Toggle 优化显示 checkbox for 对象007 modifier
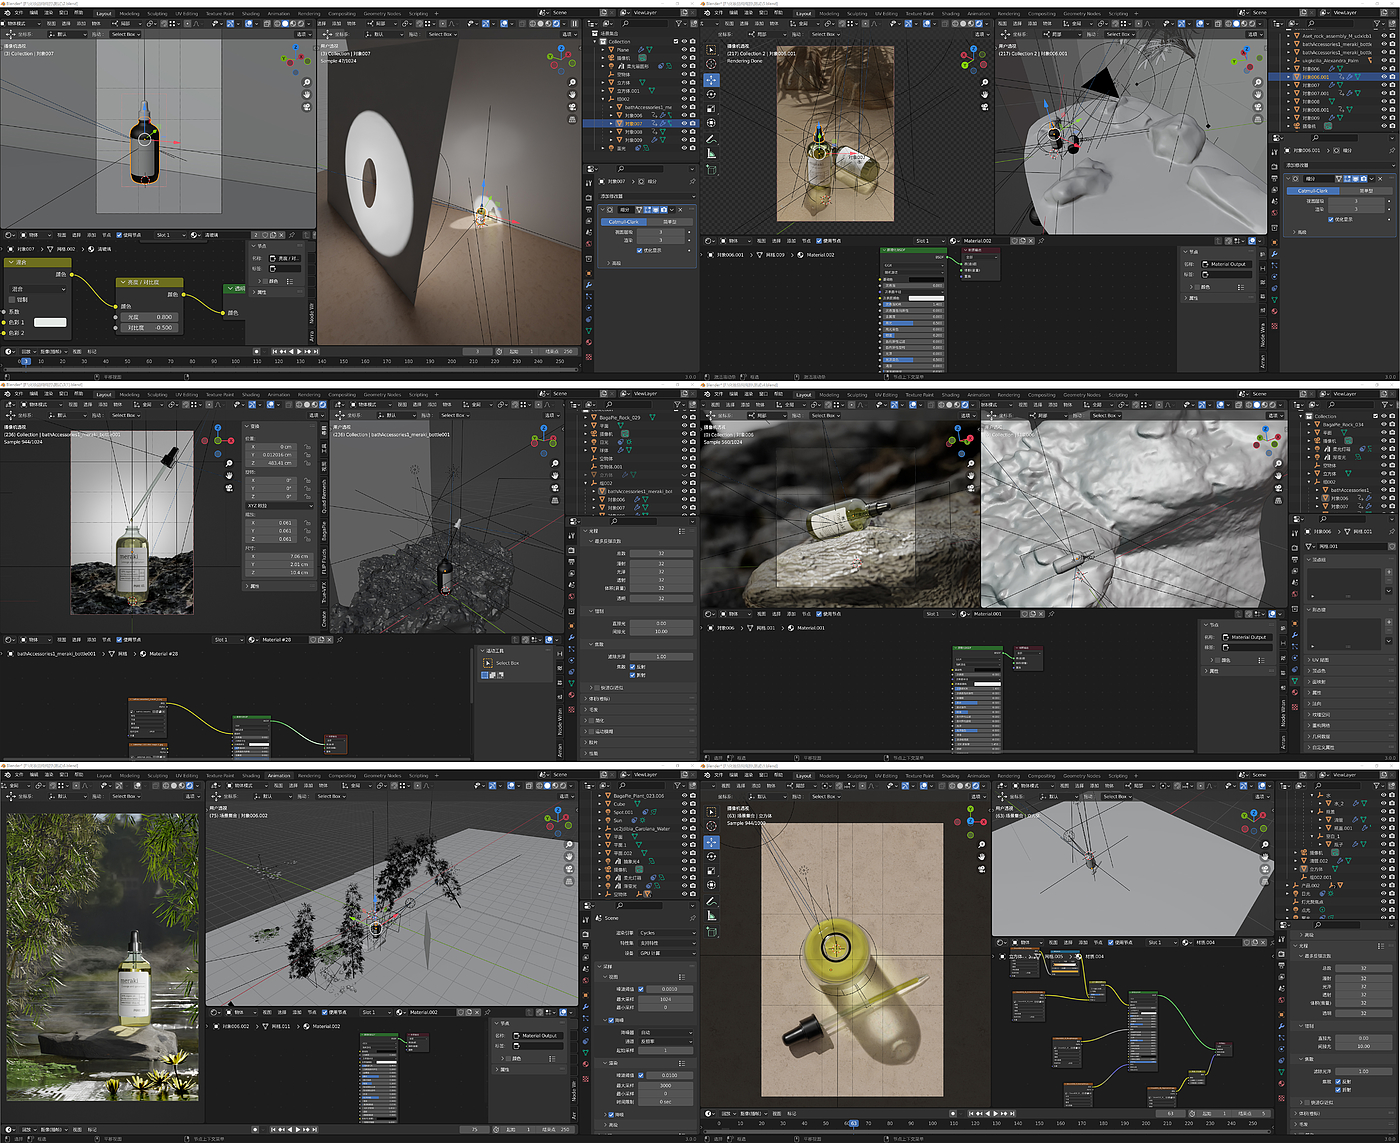The width and height of the screenshot is (1400, 1143). 639,250
